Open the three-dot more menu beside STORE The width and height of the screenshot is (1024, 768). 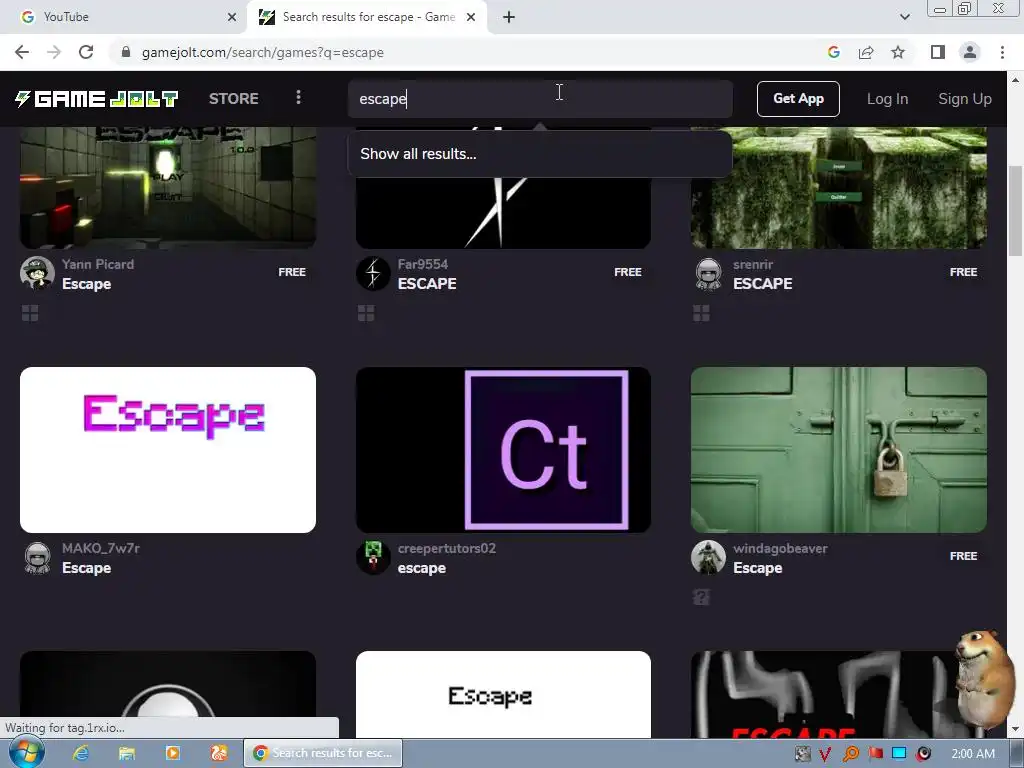(x=298, y=97)
